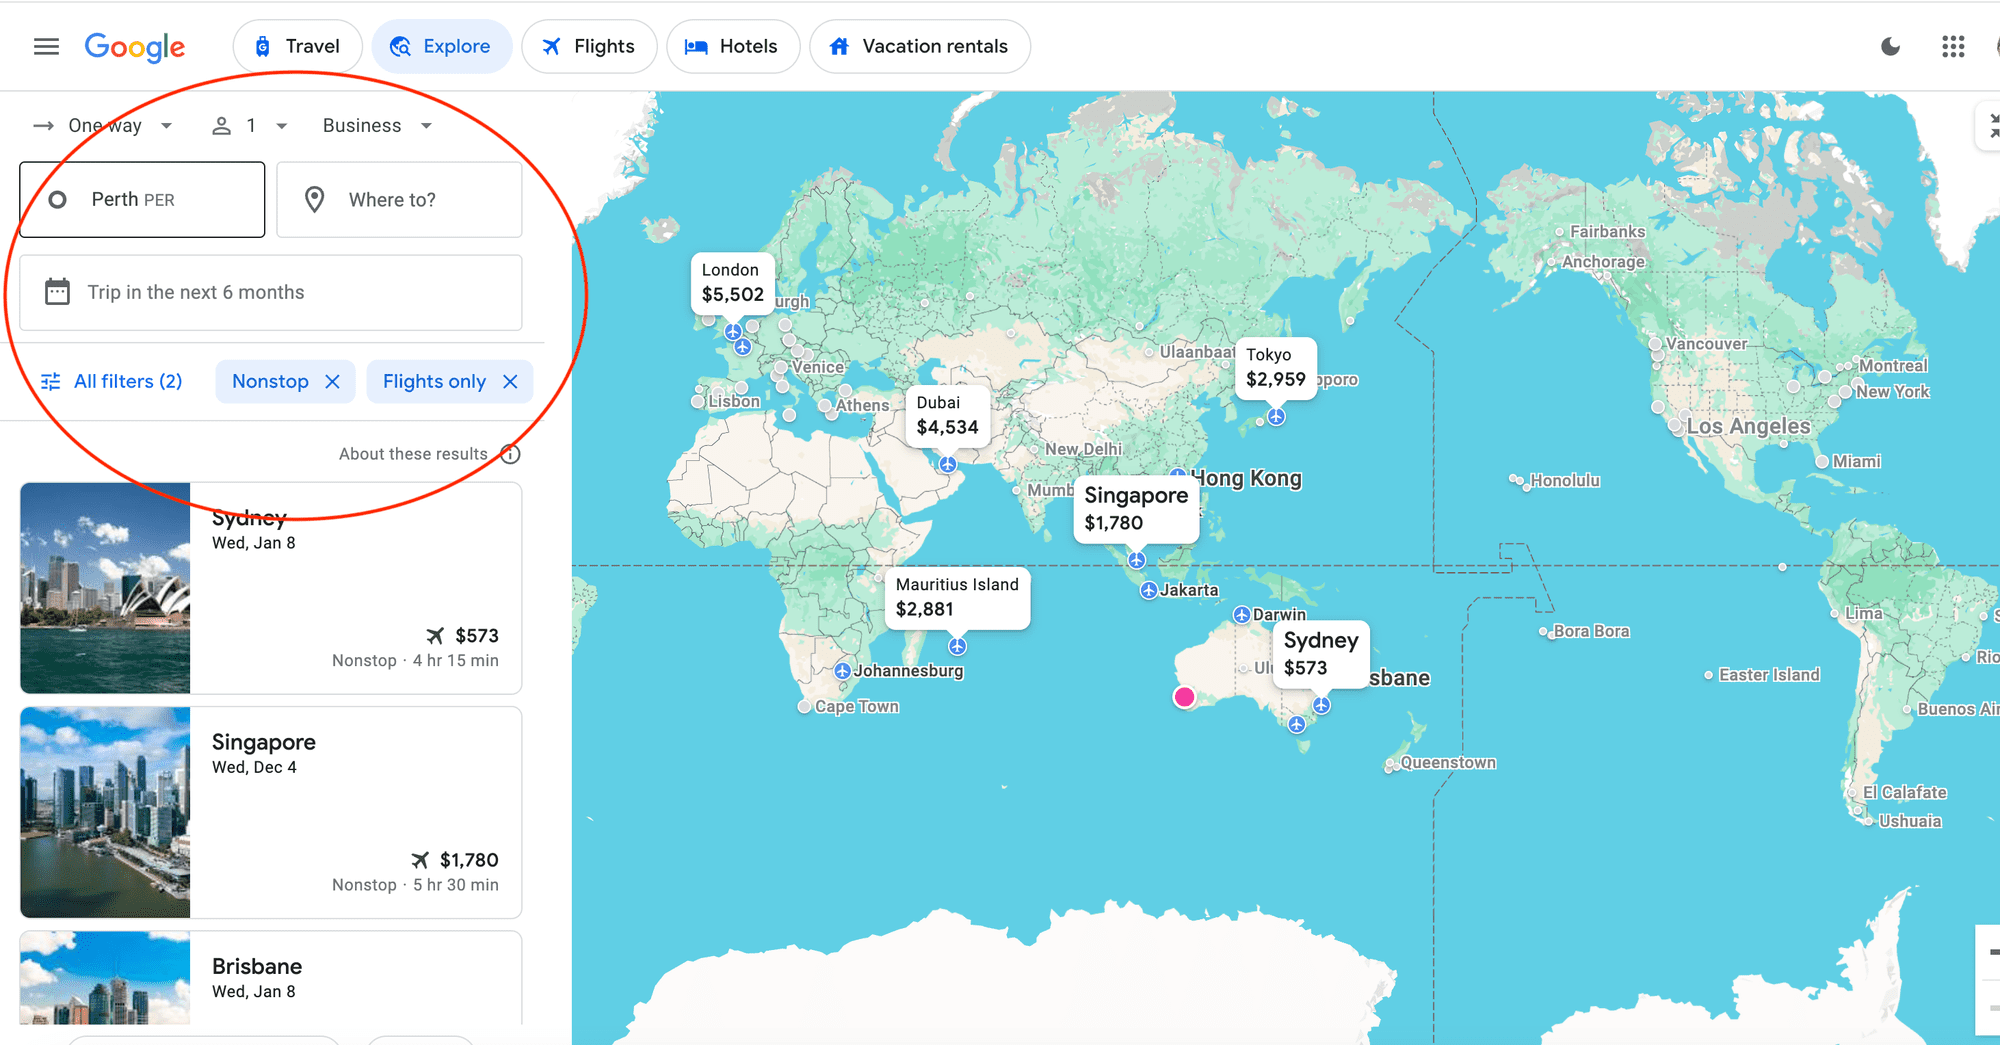Remove the Nonstop filter with its X
Screen dimensions: 2000x1045
click(333, 382)
